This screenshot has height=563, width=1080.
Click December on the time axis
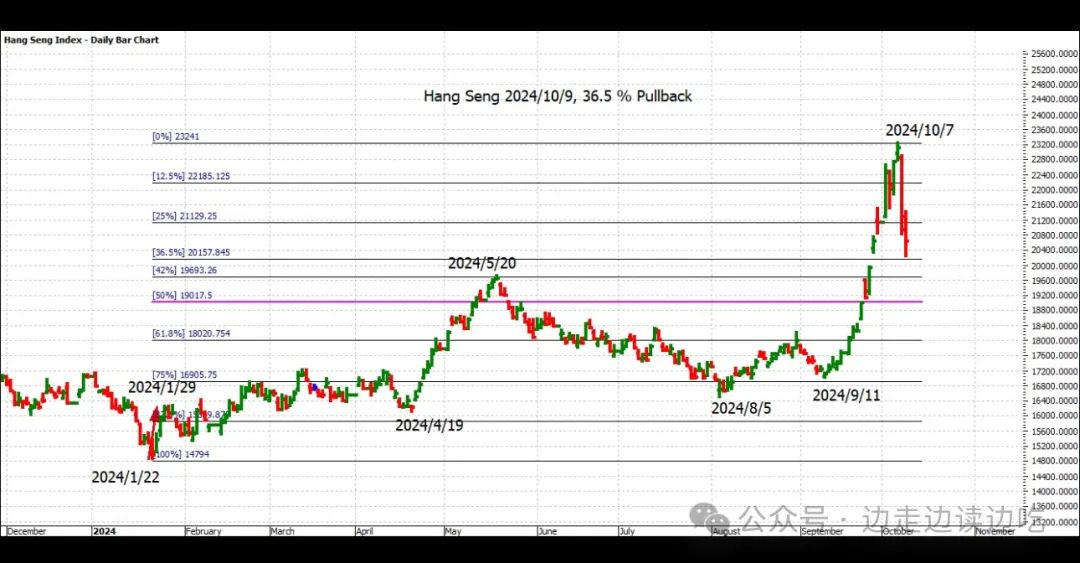click(26, 531)
